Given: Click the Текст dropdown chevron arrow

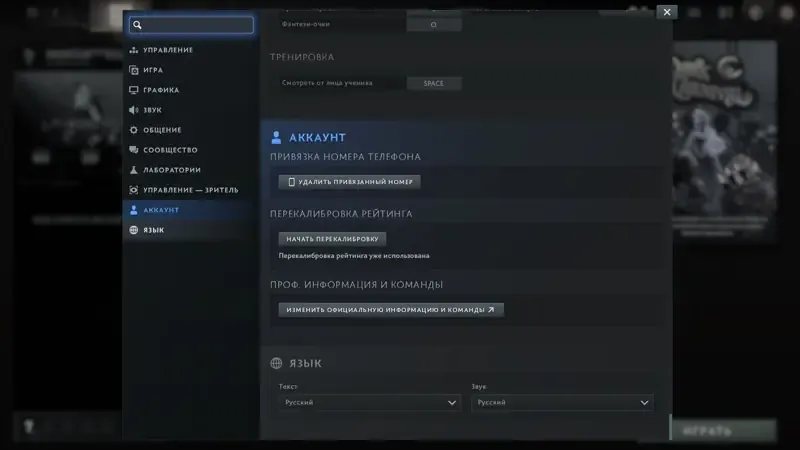Looking at the screenshot, I should click(x=452, y=403).
